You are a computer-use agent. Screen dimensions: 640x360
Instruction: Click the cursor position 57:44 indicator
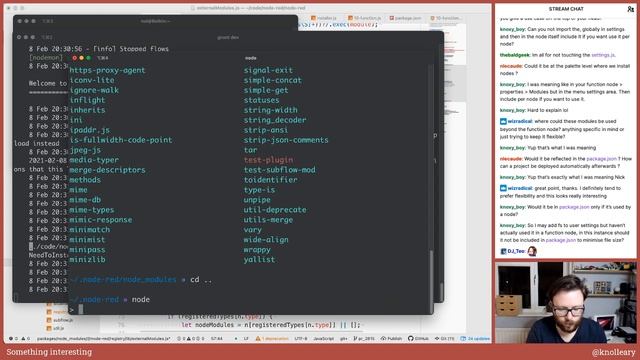coord(217,338)
